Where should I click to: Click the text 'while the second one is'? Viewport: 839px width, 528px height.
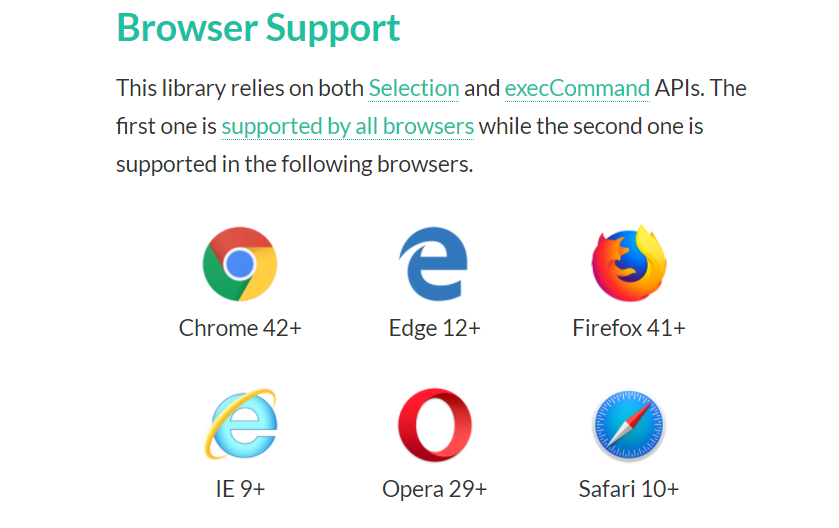pyautogui.click(x=591, y=127)
